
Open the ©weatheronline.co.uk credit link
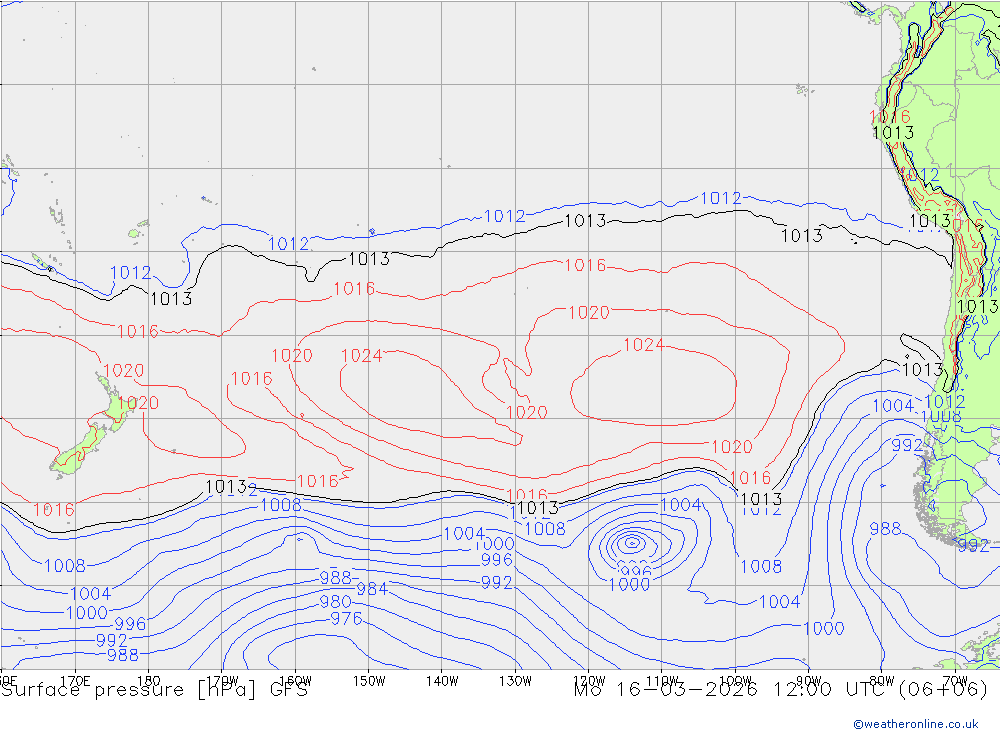[x=916, y=724]
